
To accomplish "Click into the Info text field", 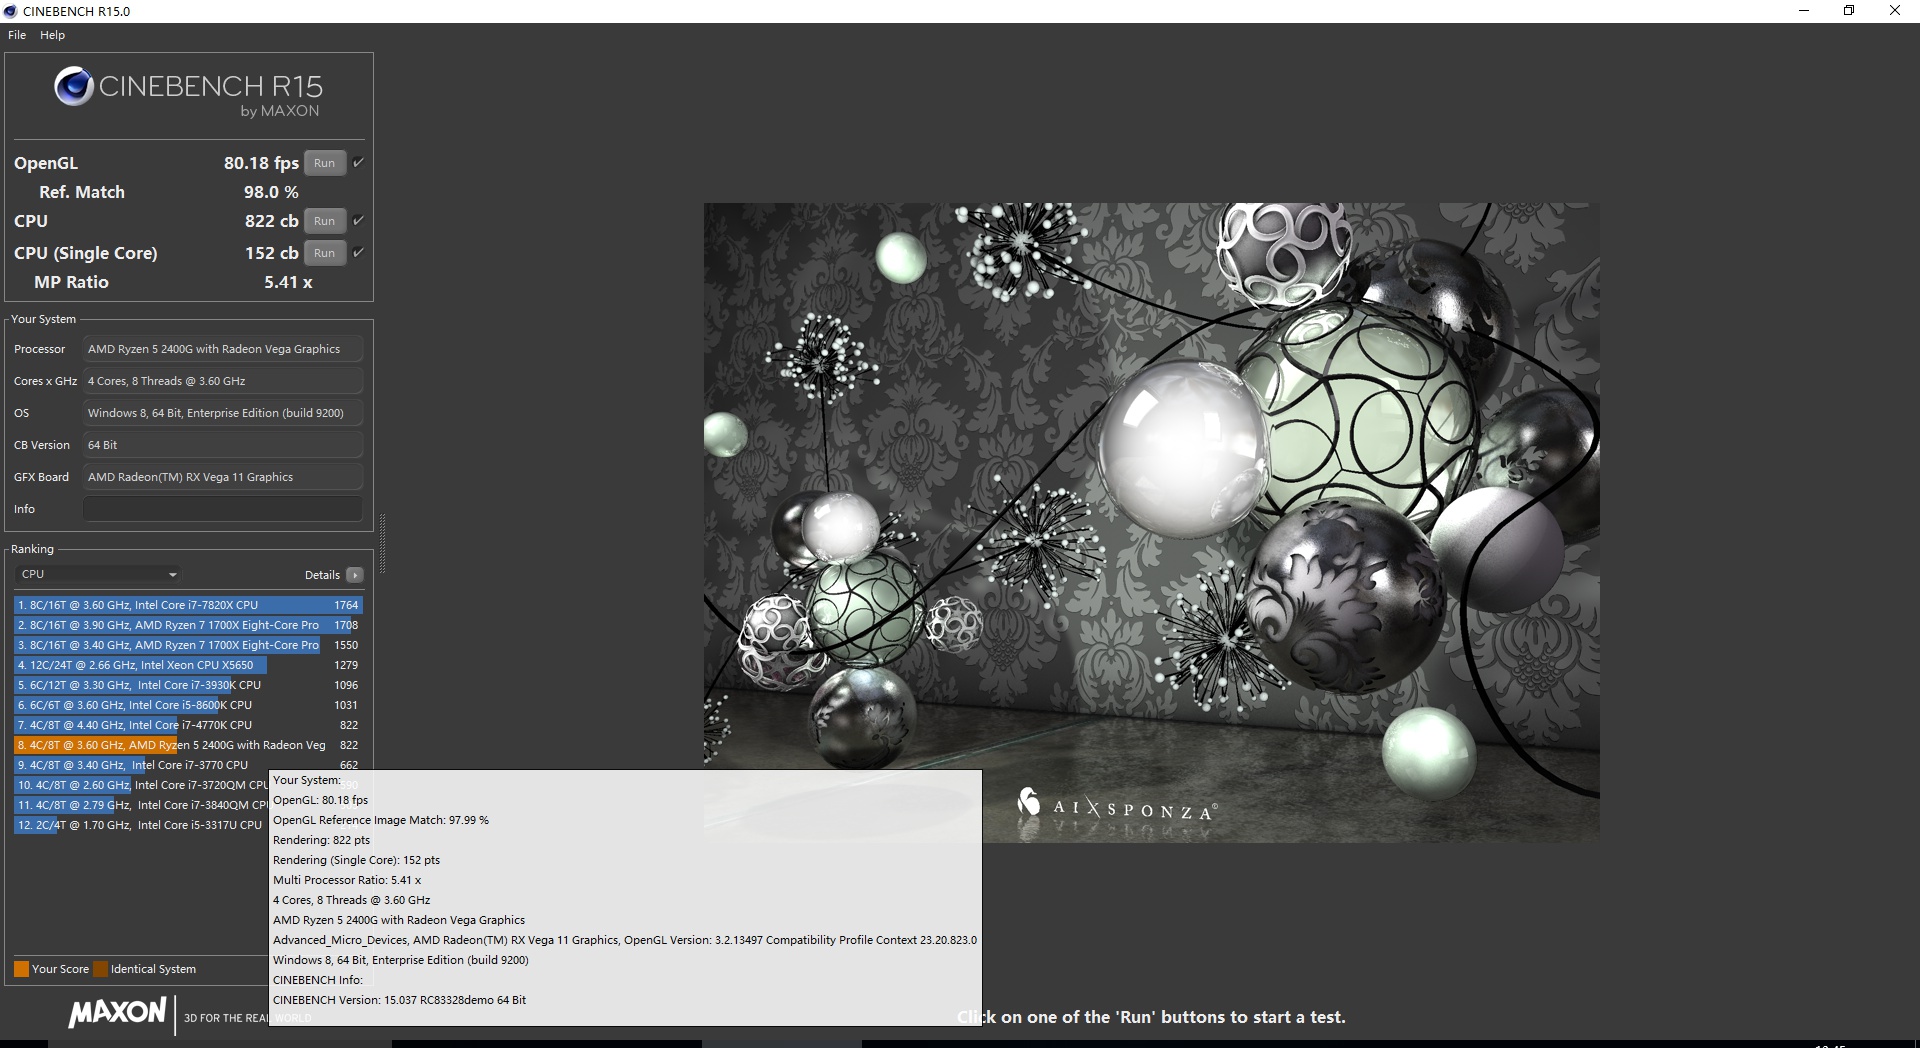I will pyautogui.click(x=222, y=509).
